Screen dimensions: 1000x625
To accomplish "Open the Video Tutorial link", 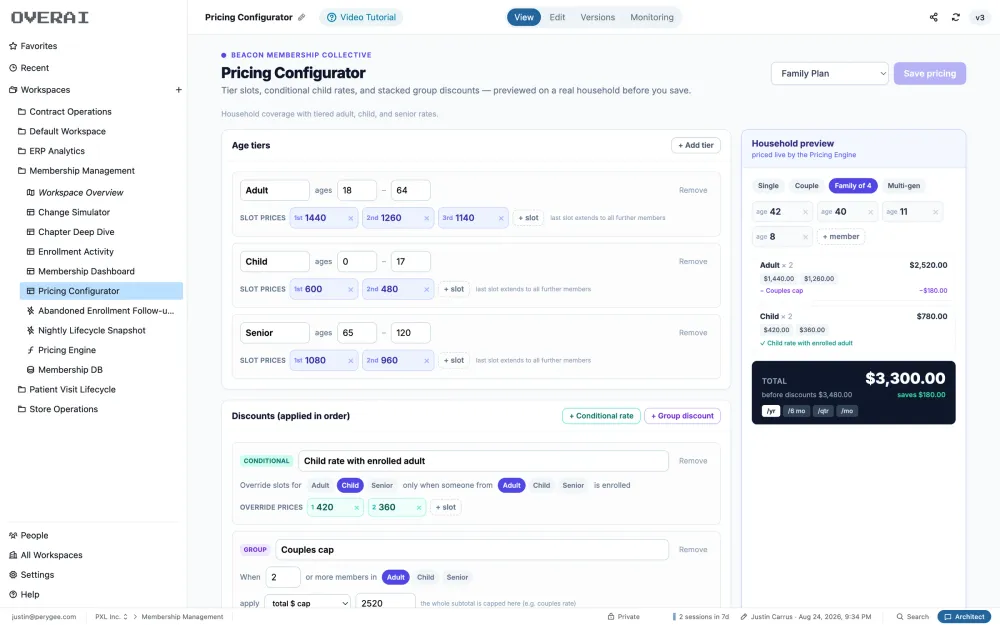I will (361, 17).
